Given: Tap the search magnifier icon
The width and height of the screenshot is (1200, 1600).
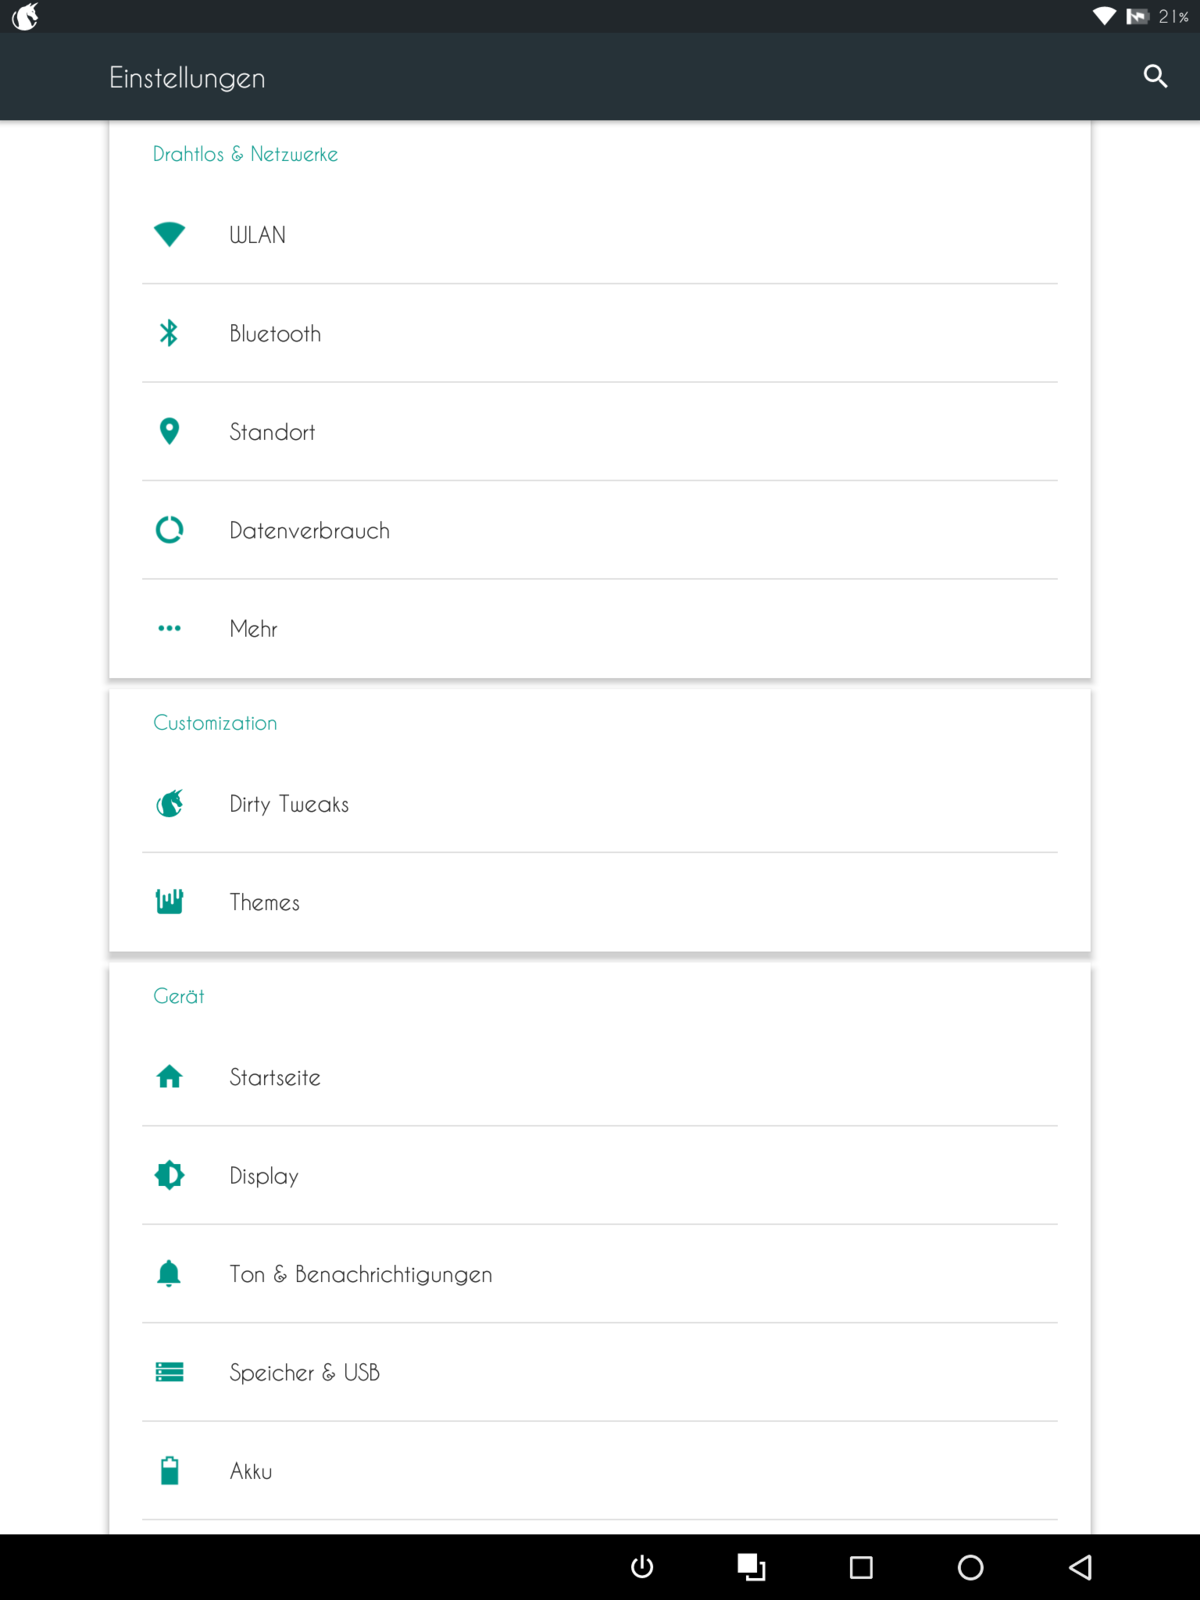Looking at the screenshot, I should 1155,77.
